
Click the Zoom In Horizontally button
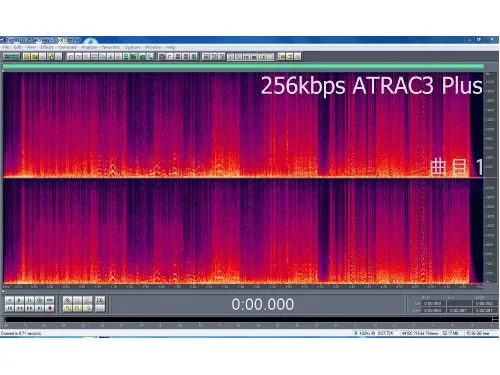(67, 300)
